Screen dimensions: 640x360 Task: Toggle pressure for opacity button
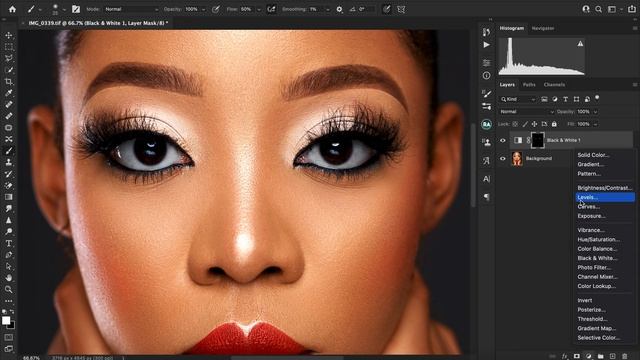216,9
